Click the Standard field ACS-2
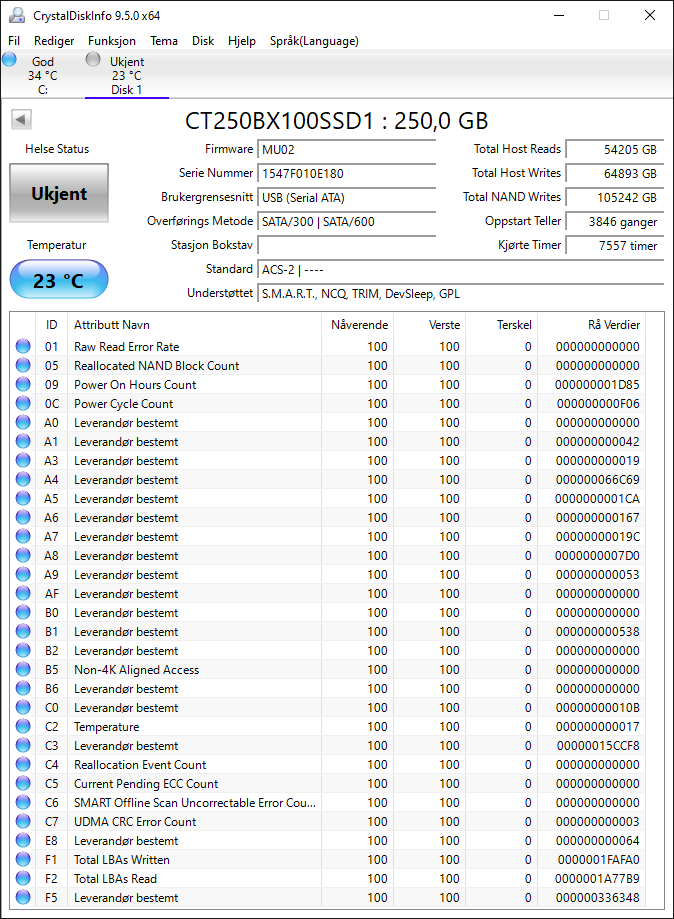The height and width of the screenshot is (919, 674). point(461,270)
